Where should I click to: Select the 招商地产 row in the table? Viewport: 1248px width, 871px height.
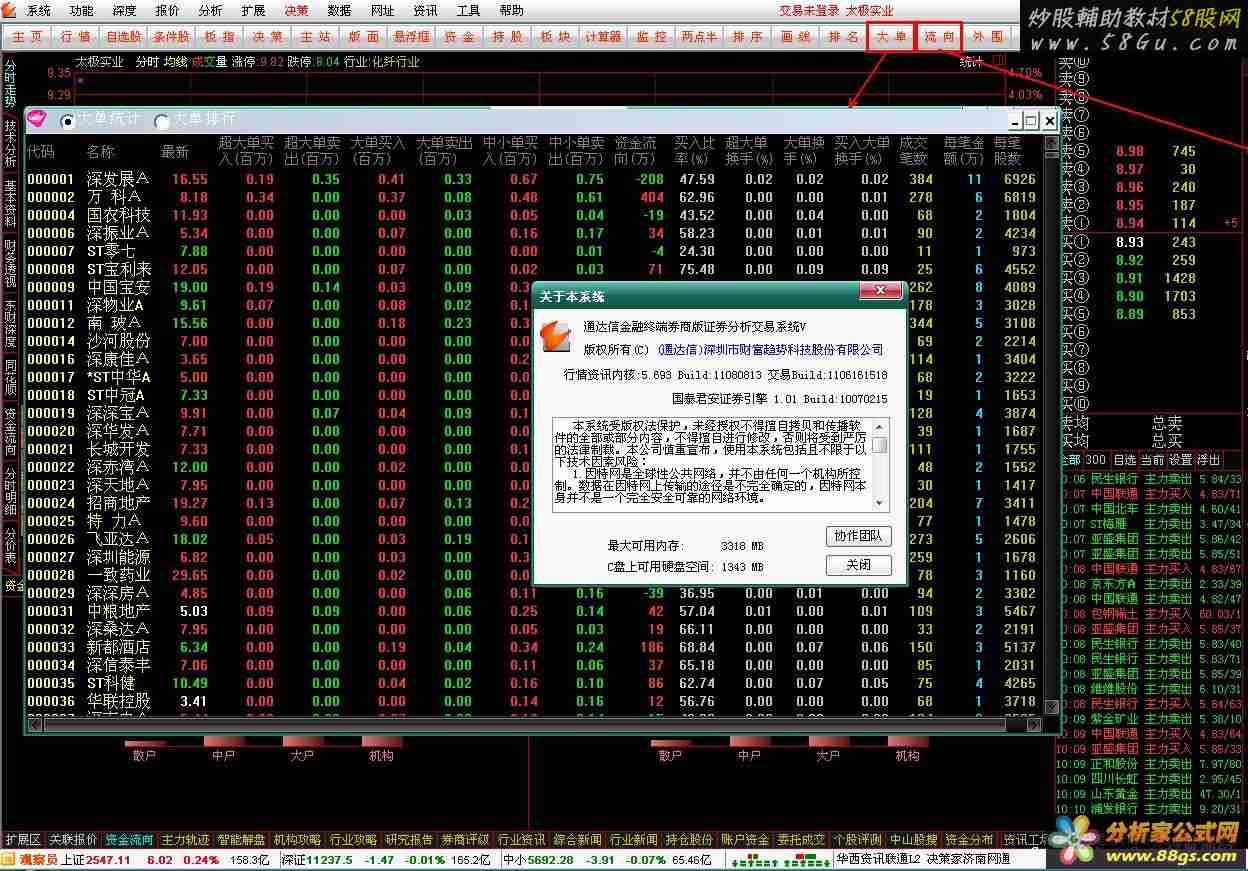click(x=534, y=503)
